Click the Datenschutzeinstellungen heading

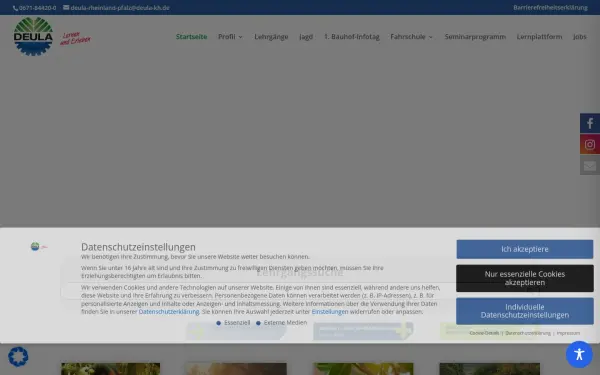(x=138, y=247)
